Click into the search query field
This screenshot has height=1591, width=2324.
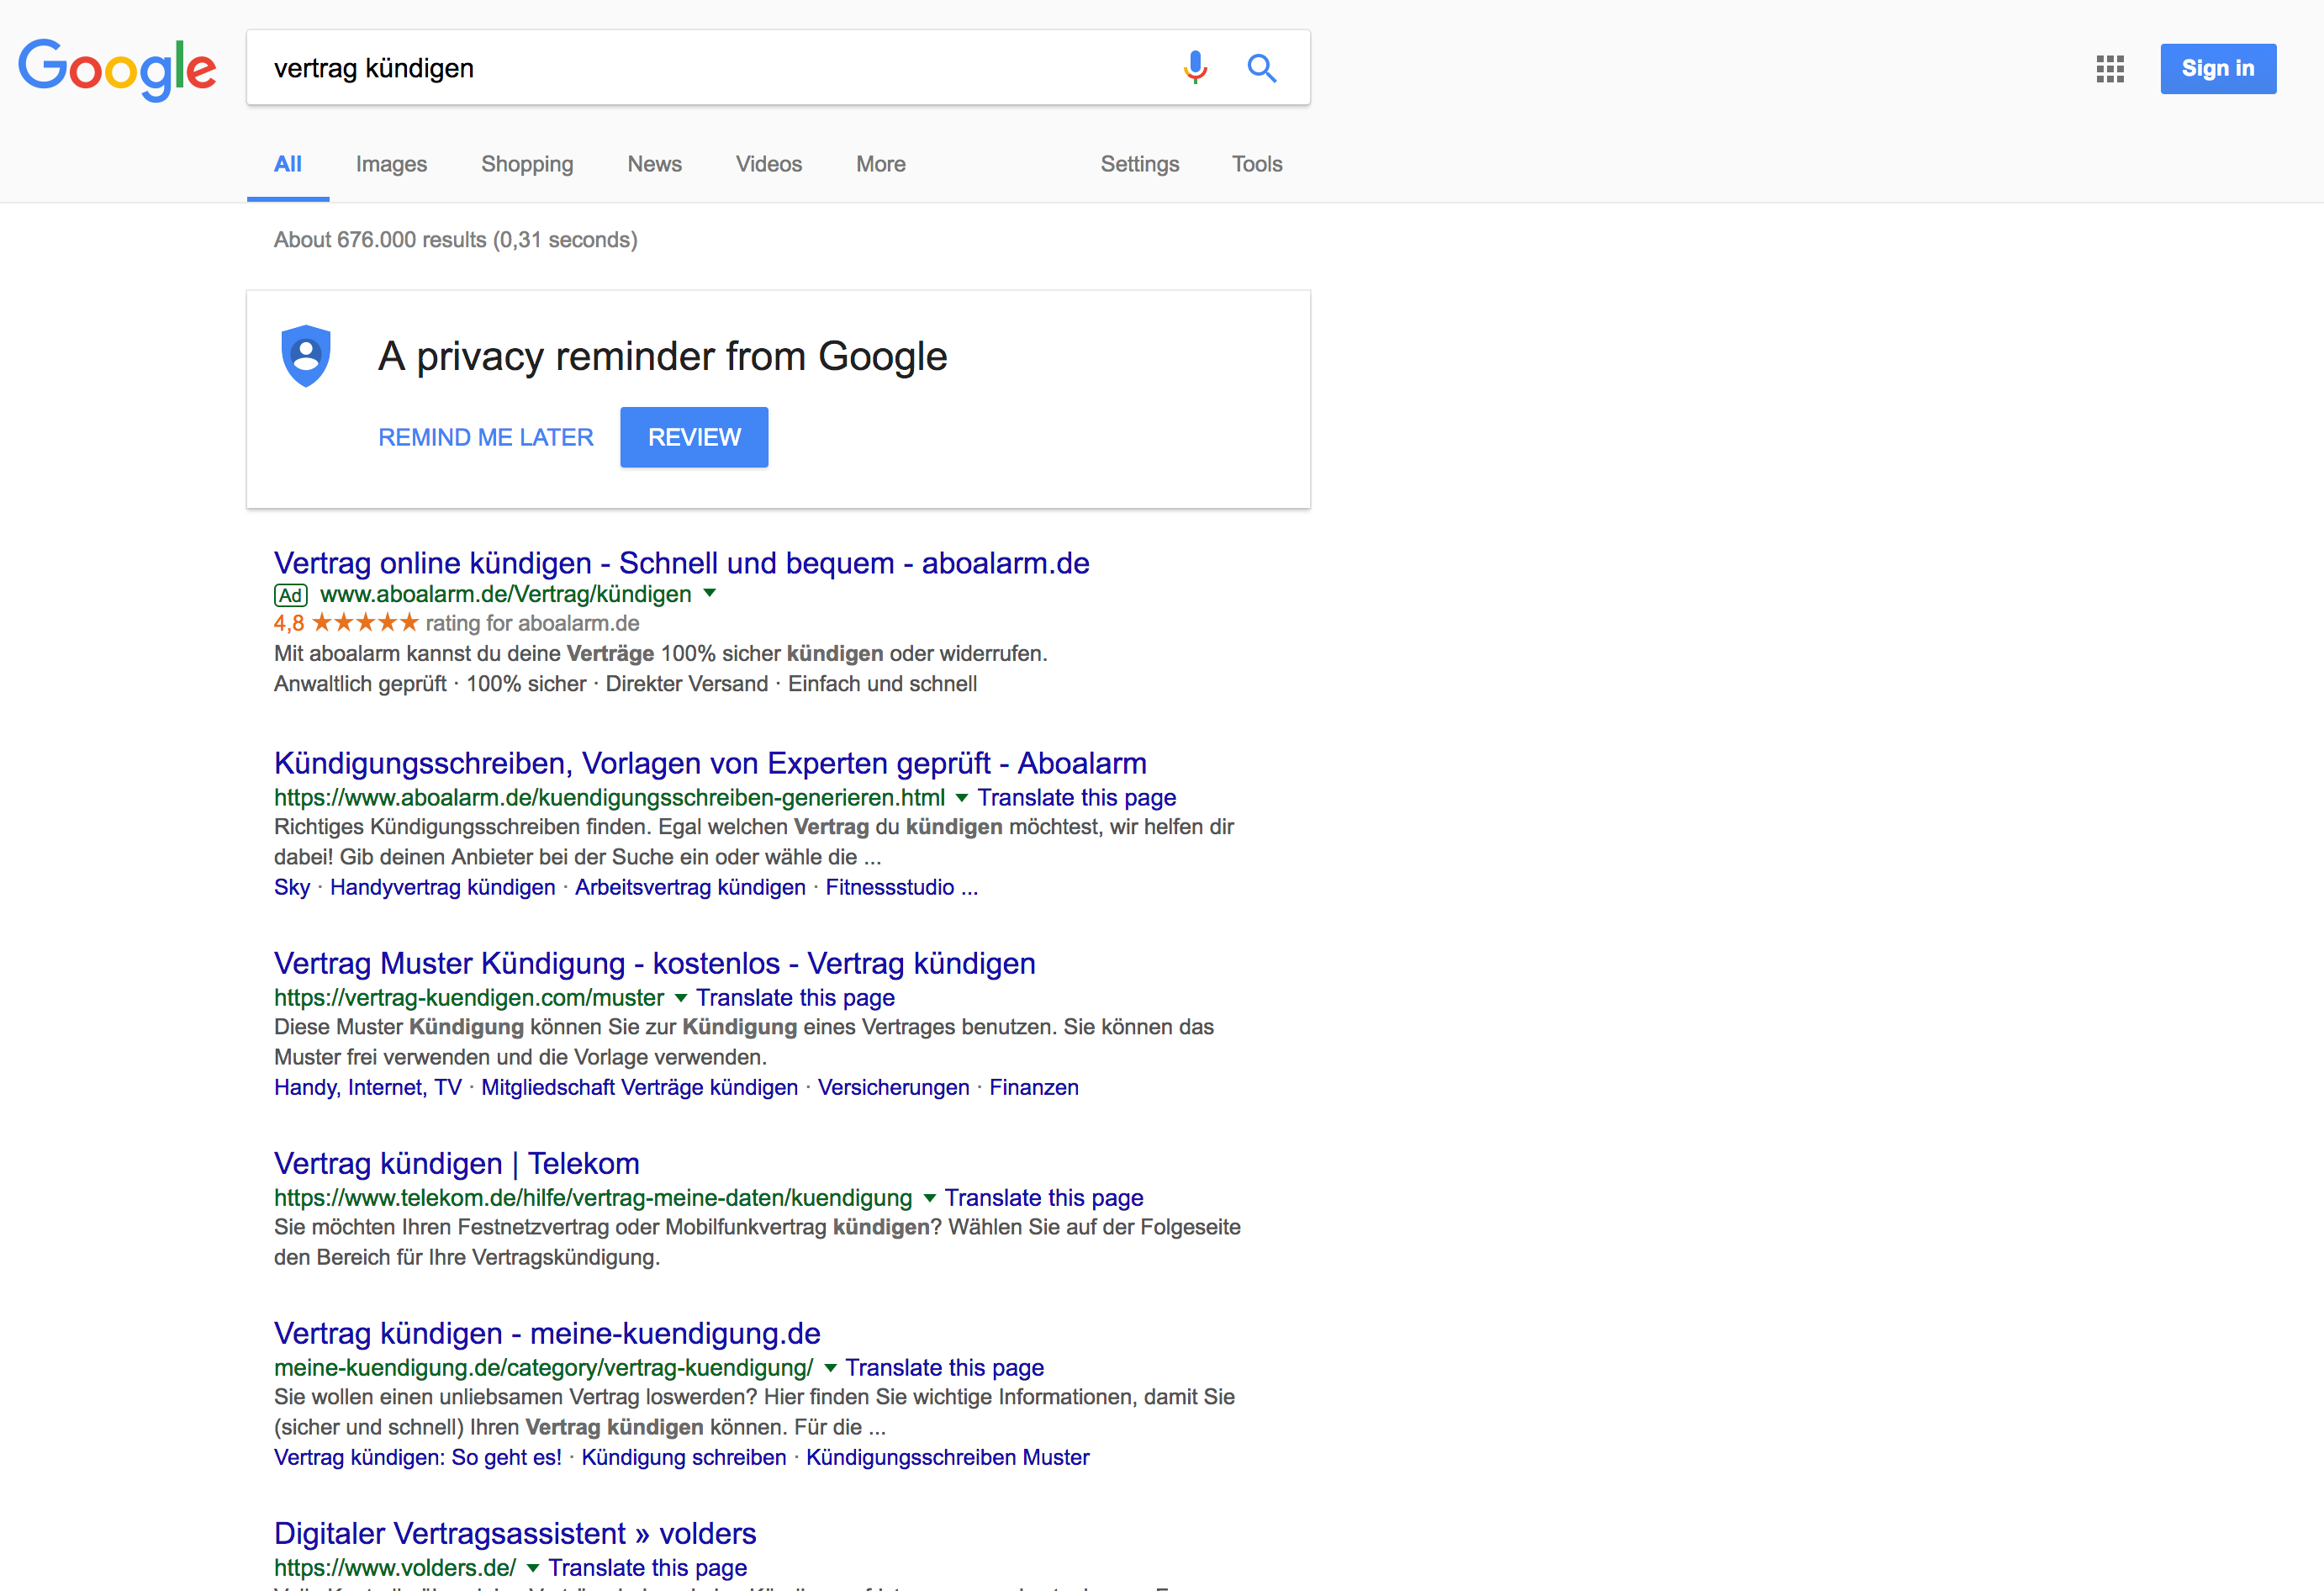click(700, 68)
